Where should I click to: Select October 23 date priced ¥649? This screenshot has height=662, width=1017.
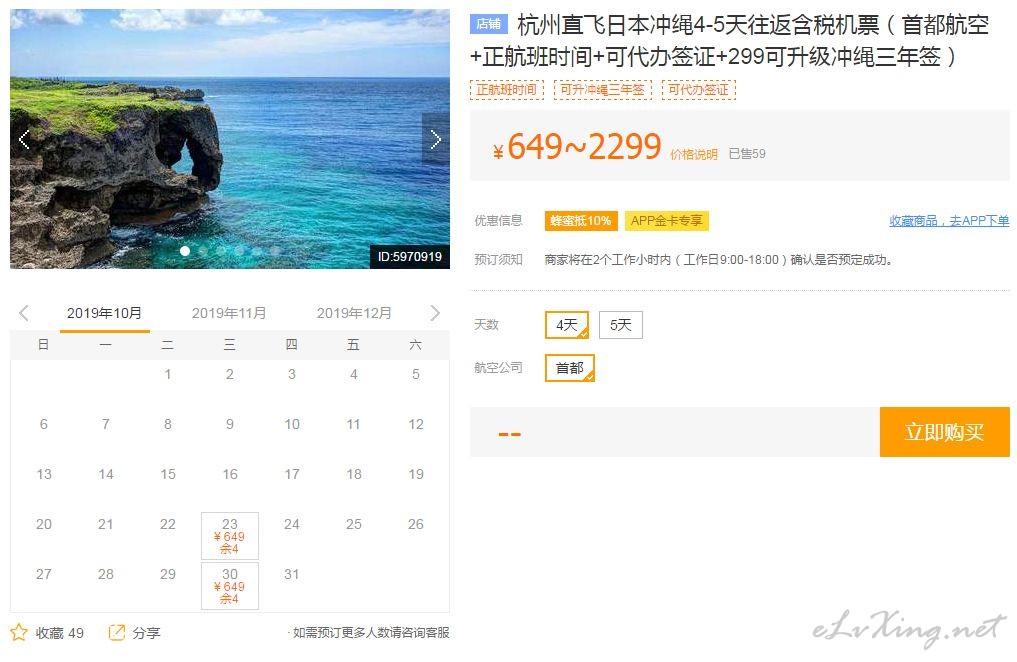230,536
